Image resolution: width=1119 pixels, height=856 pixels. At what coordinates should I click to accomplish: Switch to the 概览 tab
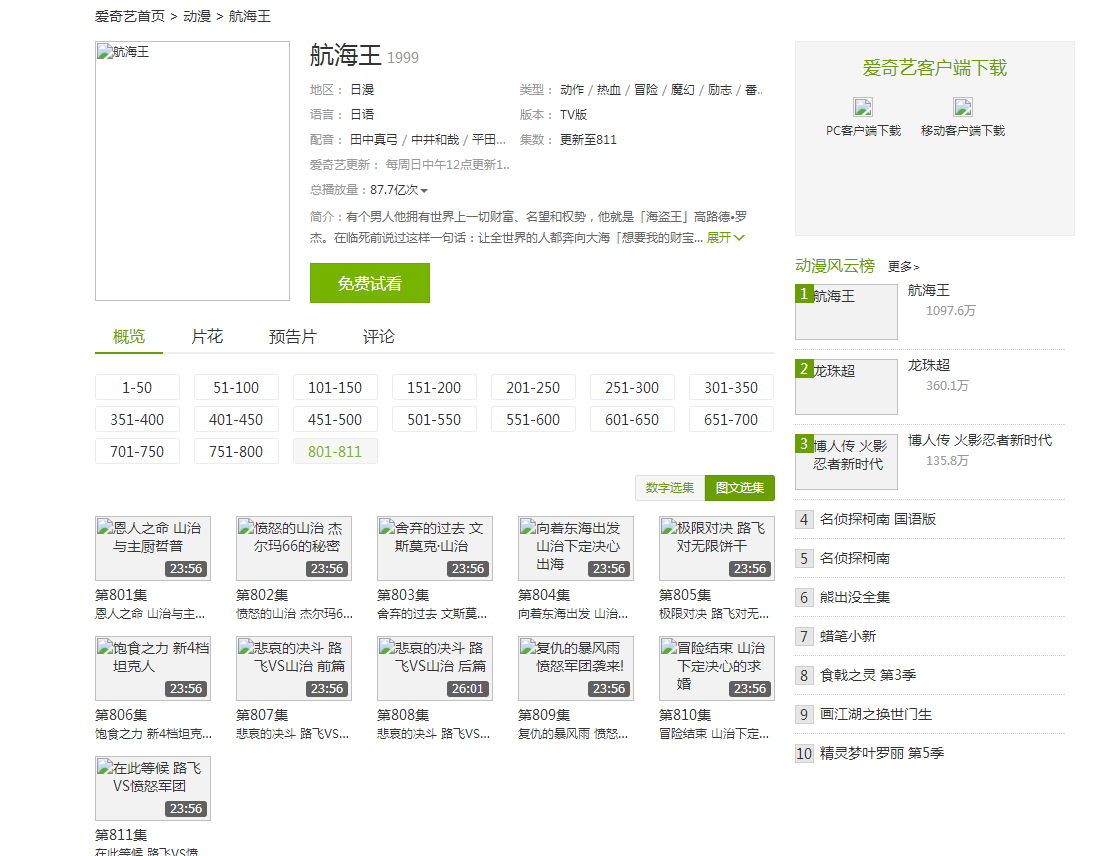tap(128, 336)
